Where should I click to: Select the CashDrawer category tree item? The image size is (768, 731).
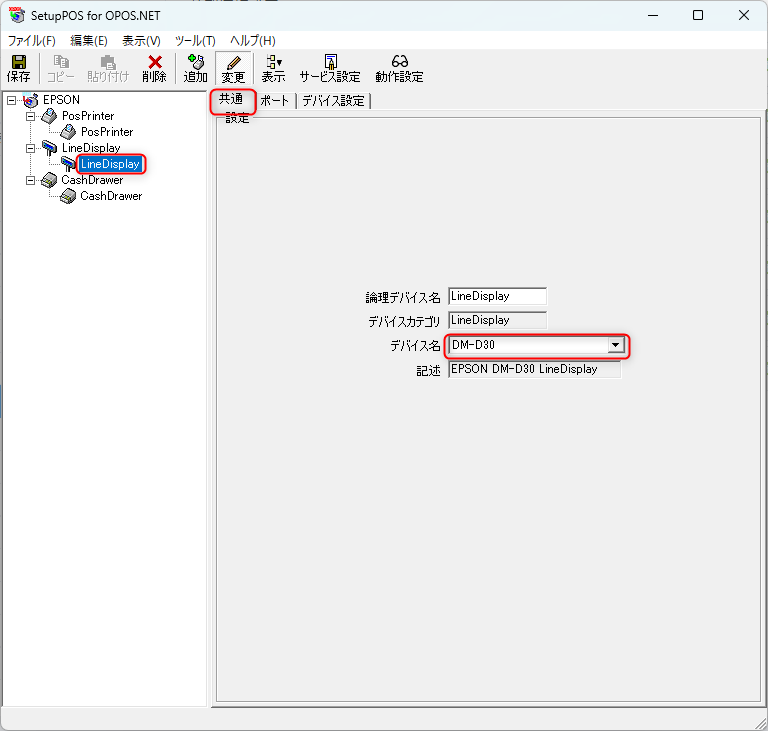pos(92,180)
